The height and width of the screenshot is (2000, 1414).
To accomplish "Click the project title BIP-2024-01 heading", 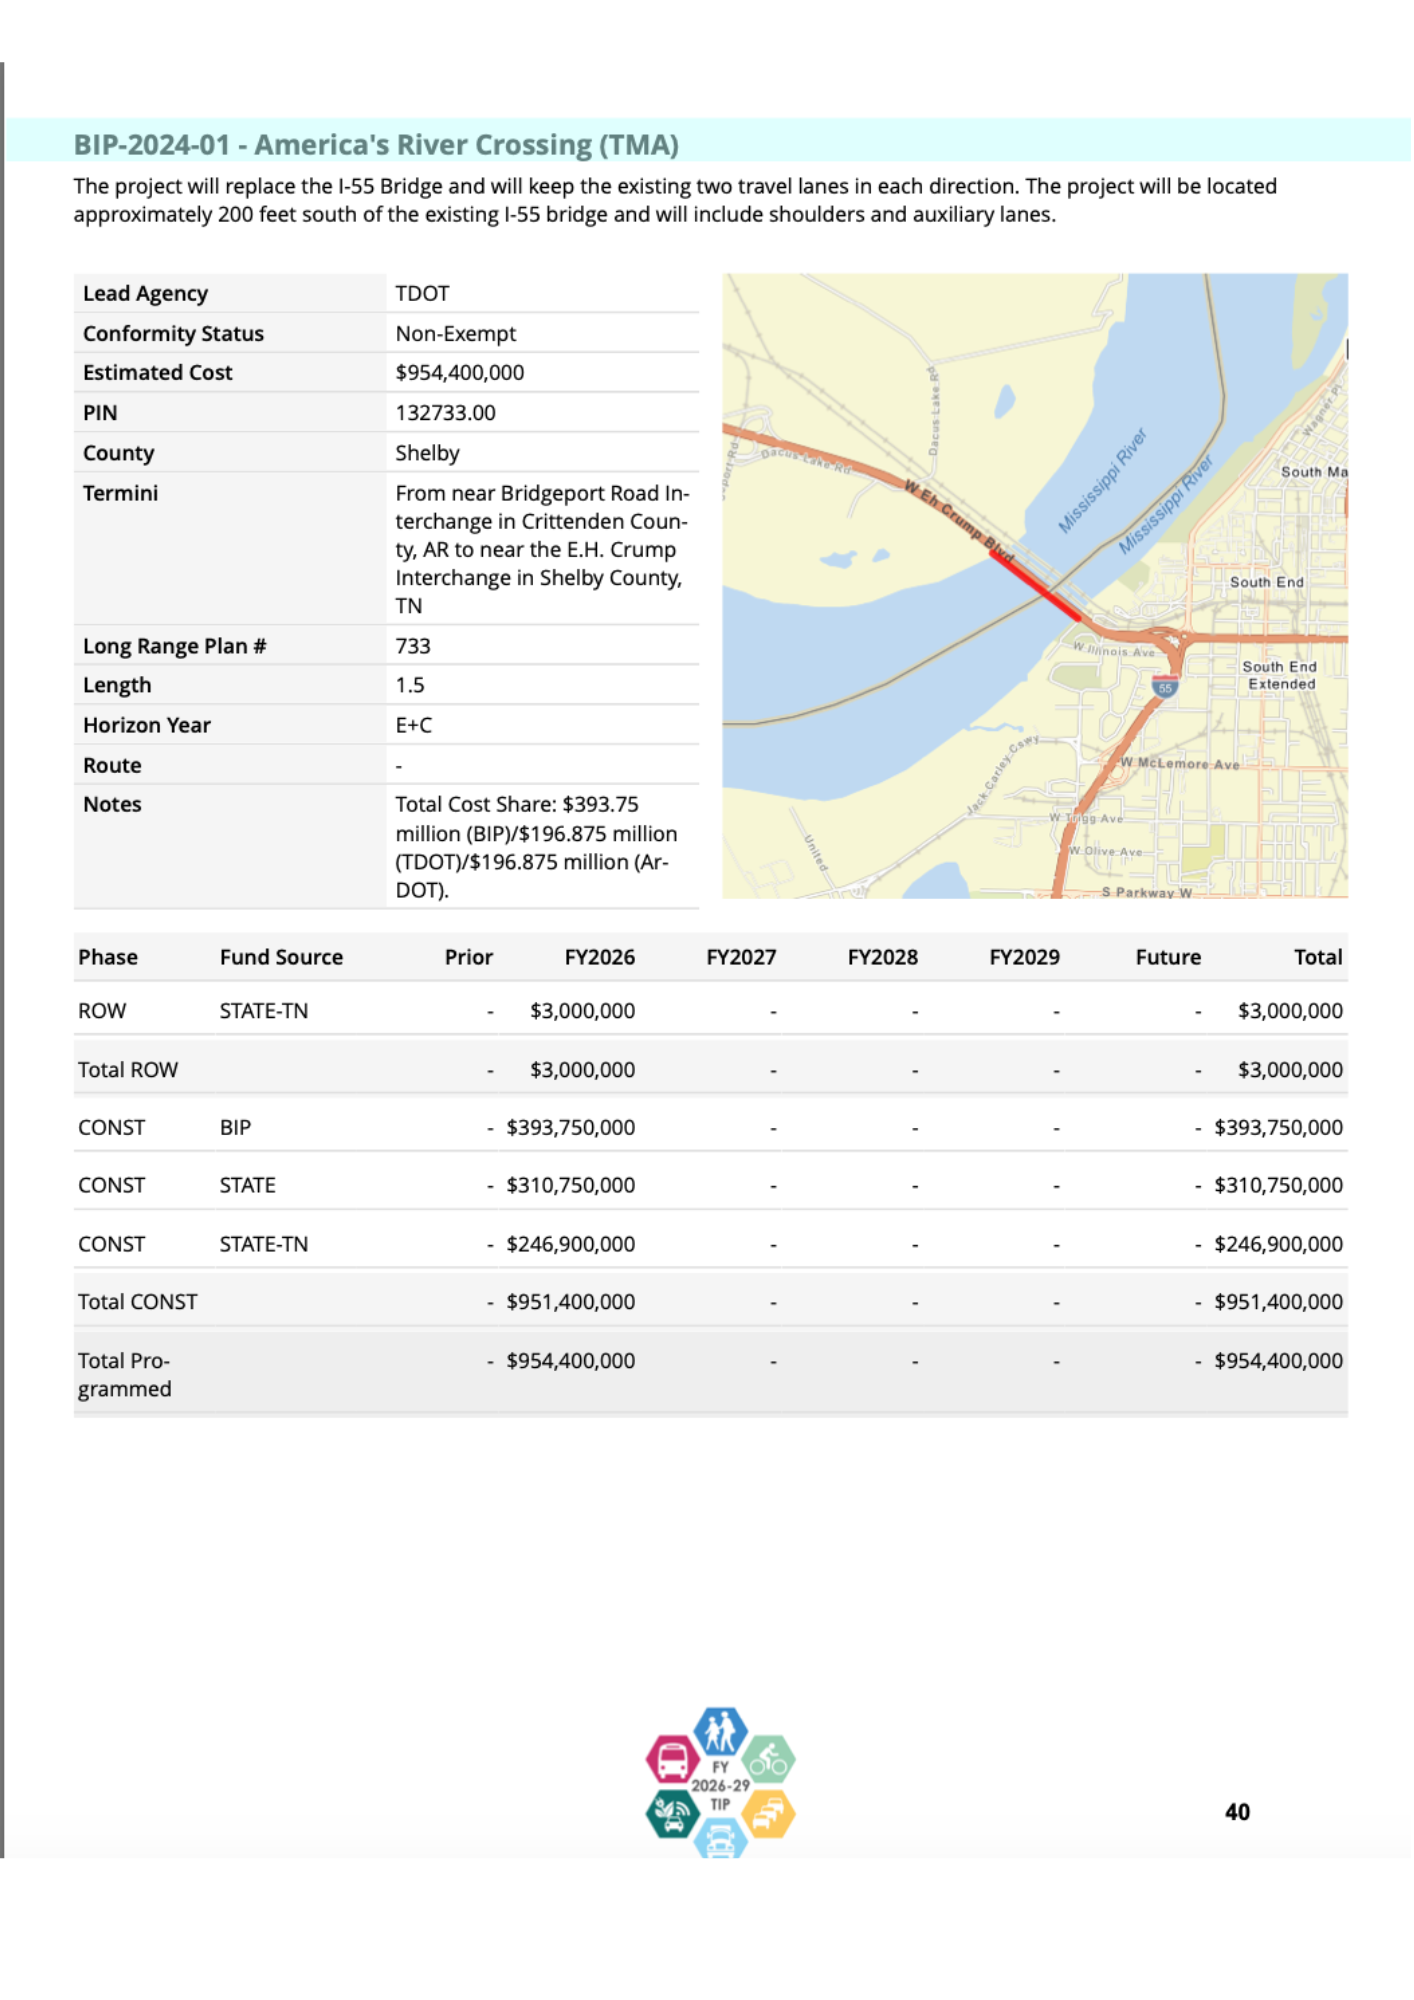I will coord(376,145).
